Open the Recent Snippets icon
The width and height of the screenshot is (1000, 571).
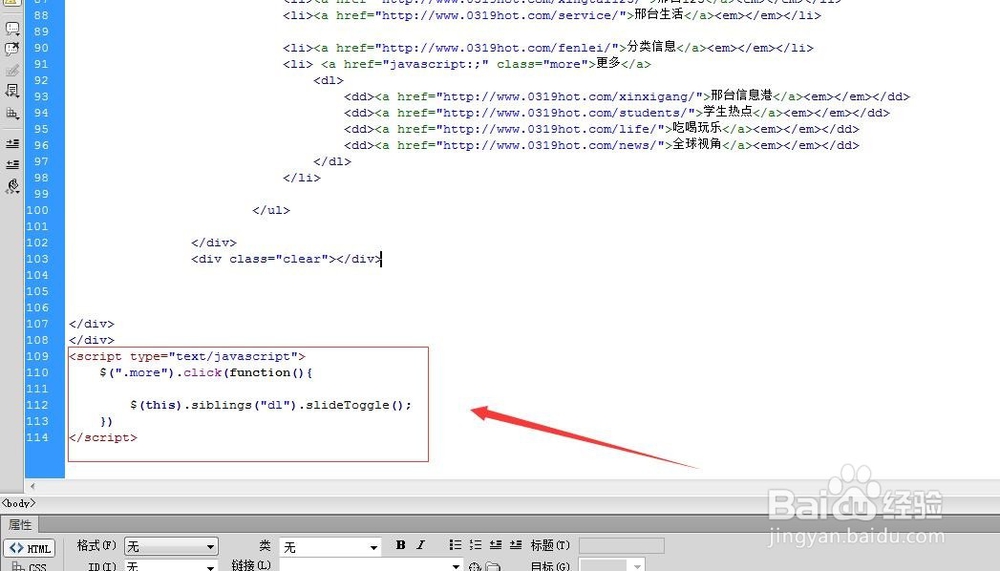tap(12, 91)
